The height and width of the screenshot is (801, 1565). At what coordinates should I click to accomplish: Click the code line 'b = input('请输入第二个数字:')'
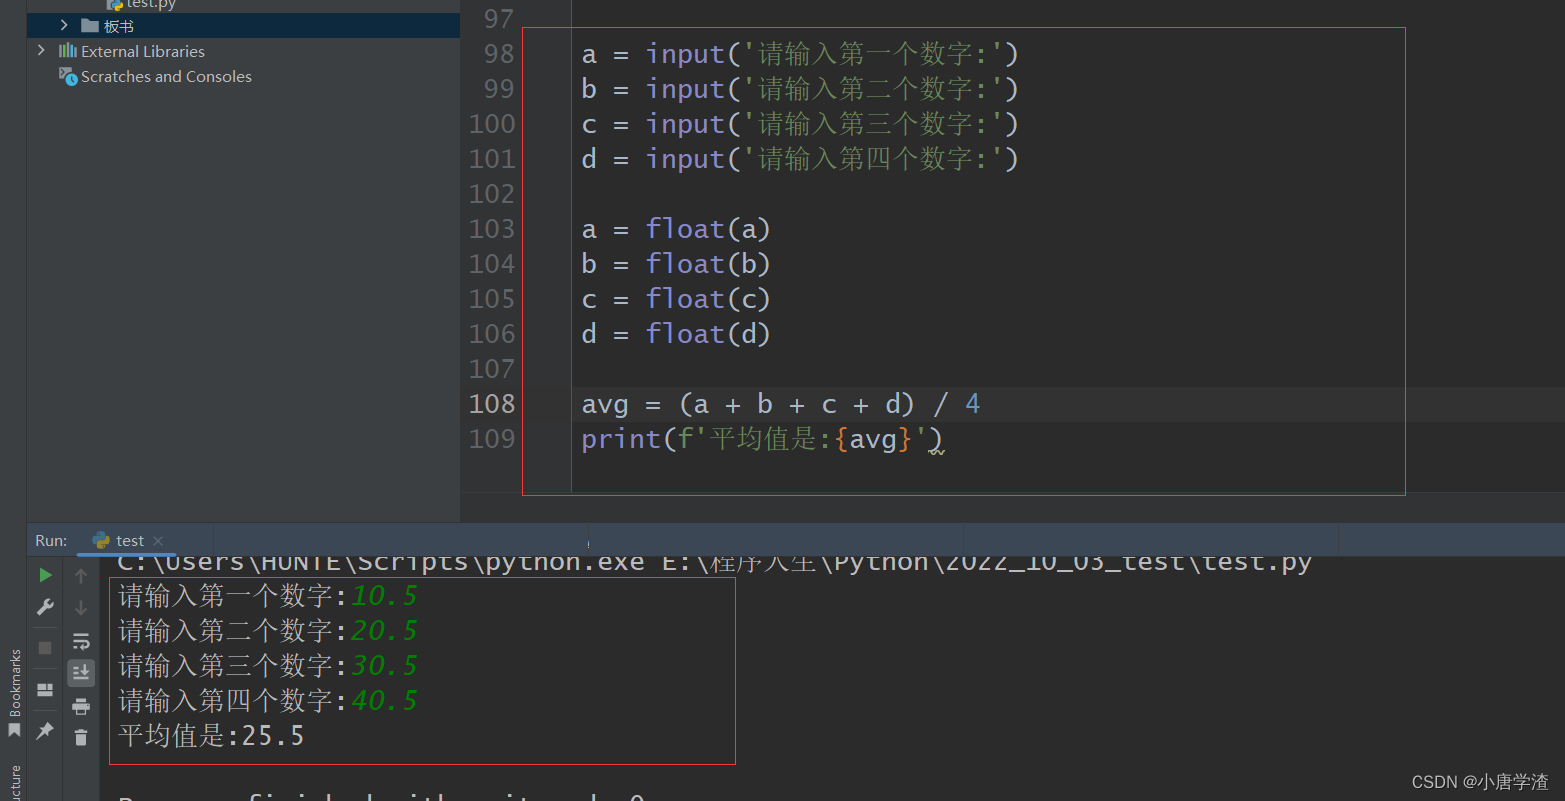800,89
